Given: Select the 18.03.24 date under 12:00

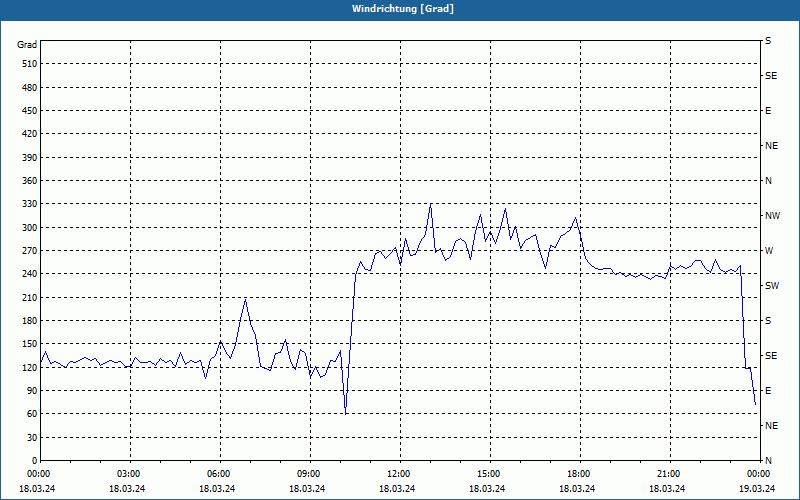Looking at the screenshot, I should click(397, 488).
